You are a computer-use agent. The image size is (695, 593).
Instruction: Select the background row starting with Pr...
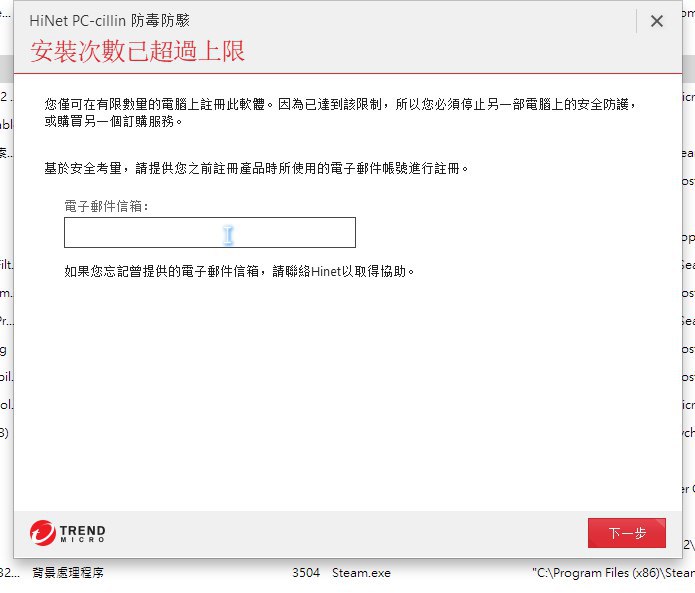click(x=5, y=321)
